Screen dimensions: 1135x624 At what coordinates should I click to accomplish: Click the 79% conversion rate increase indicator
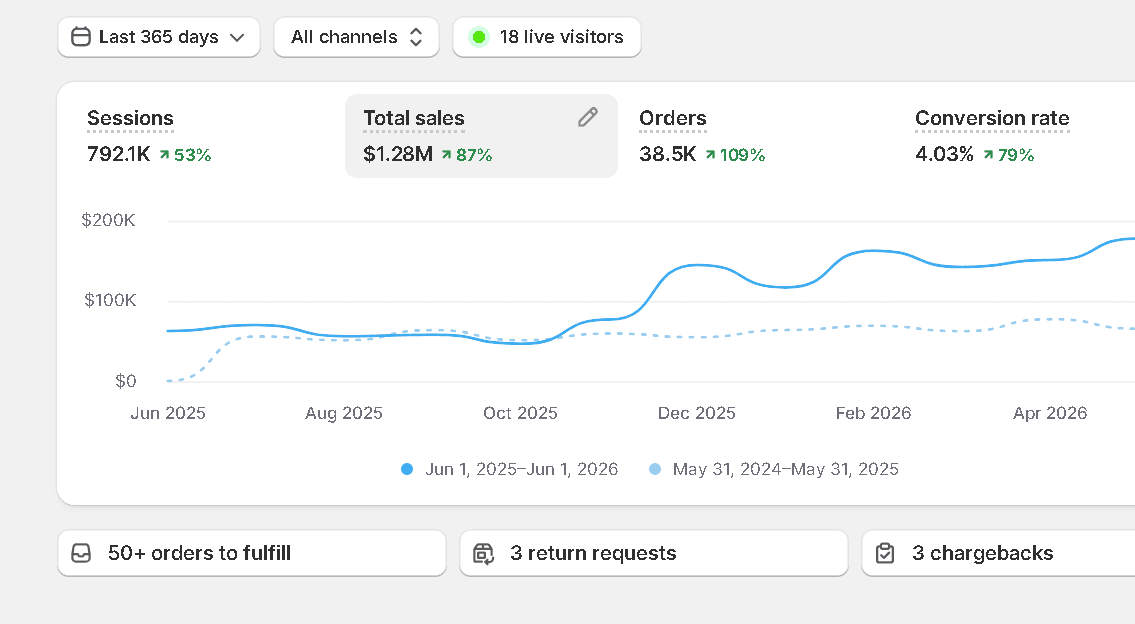(x=1008, y=155)
